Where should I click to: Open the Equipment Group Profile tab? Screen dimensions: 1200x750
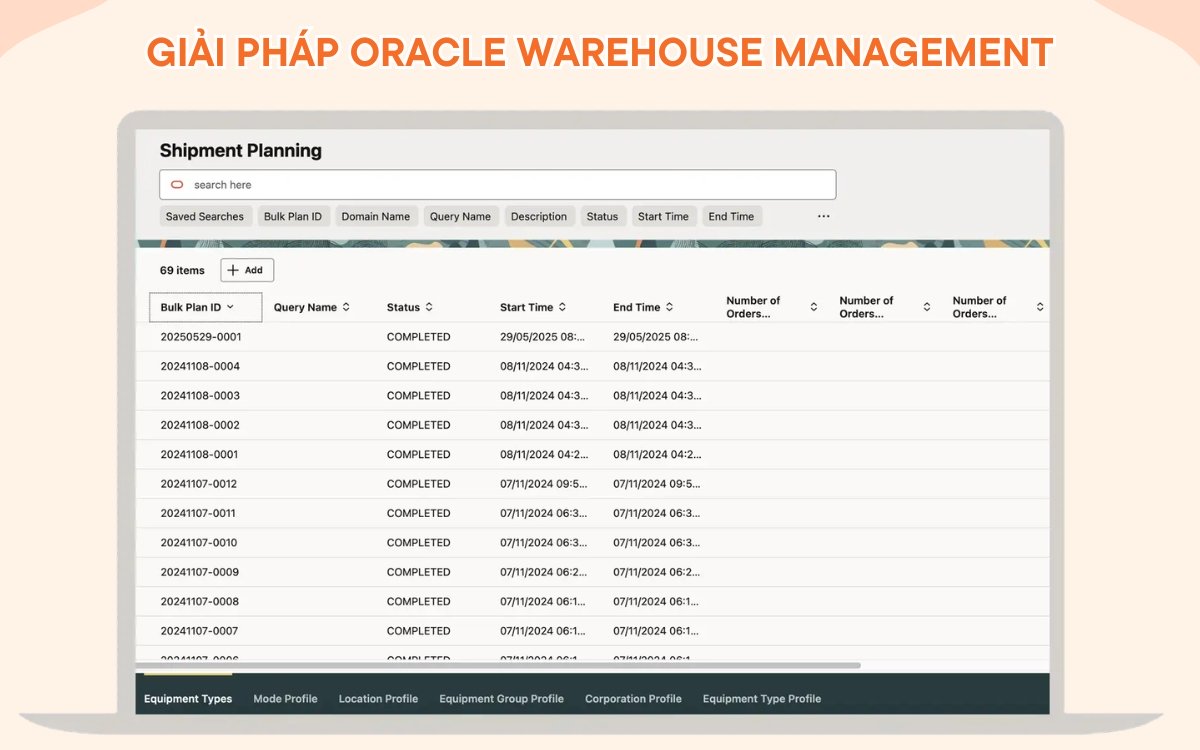point(501,699)
